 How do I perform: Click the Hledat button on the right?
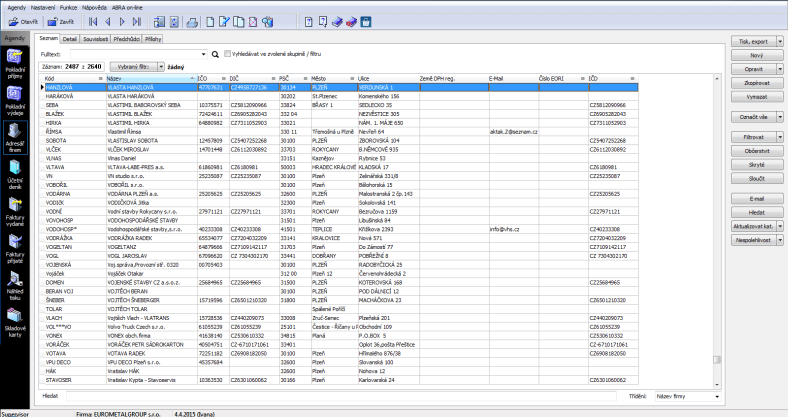[757, 213]
